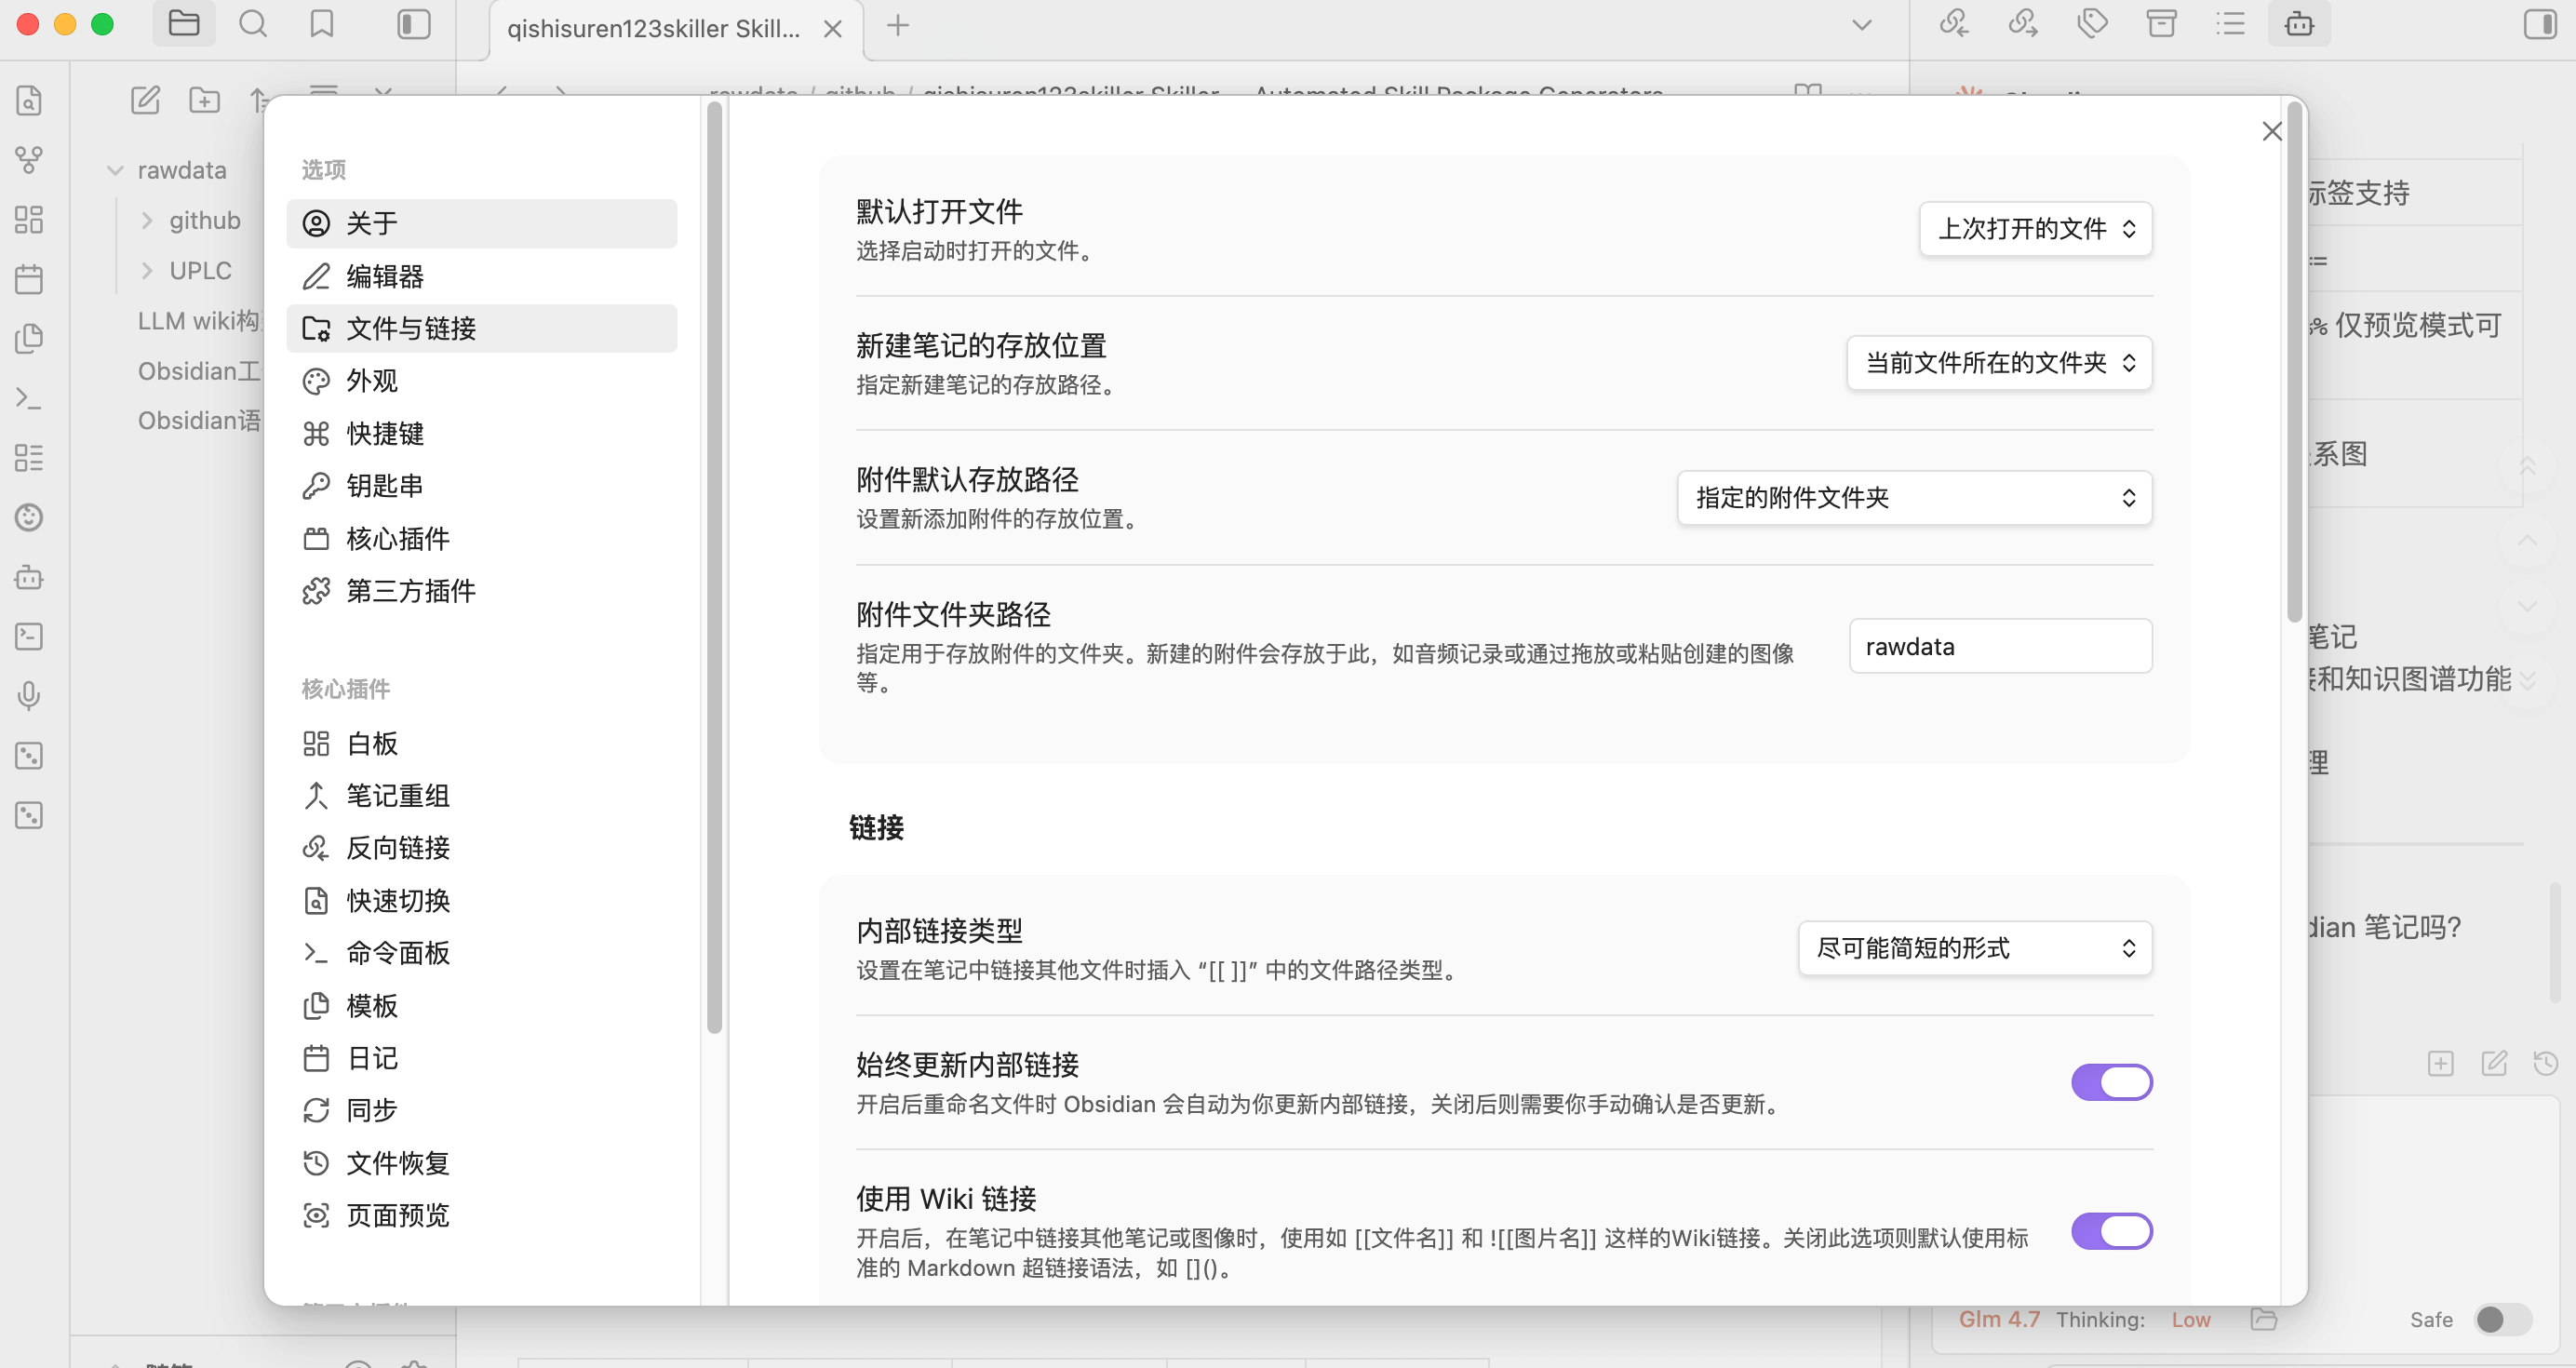The height and width of the screenshot is (1368, 2576).
Task: Click the 附件文件夹路径 input containing rawdata
Action: click(2000, 647)
